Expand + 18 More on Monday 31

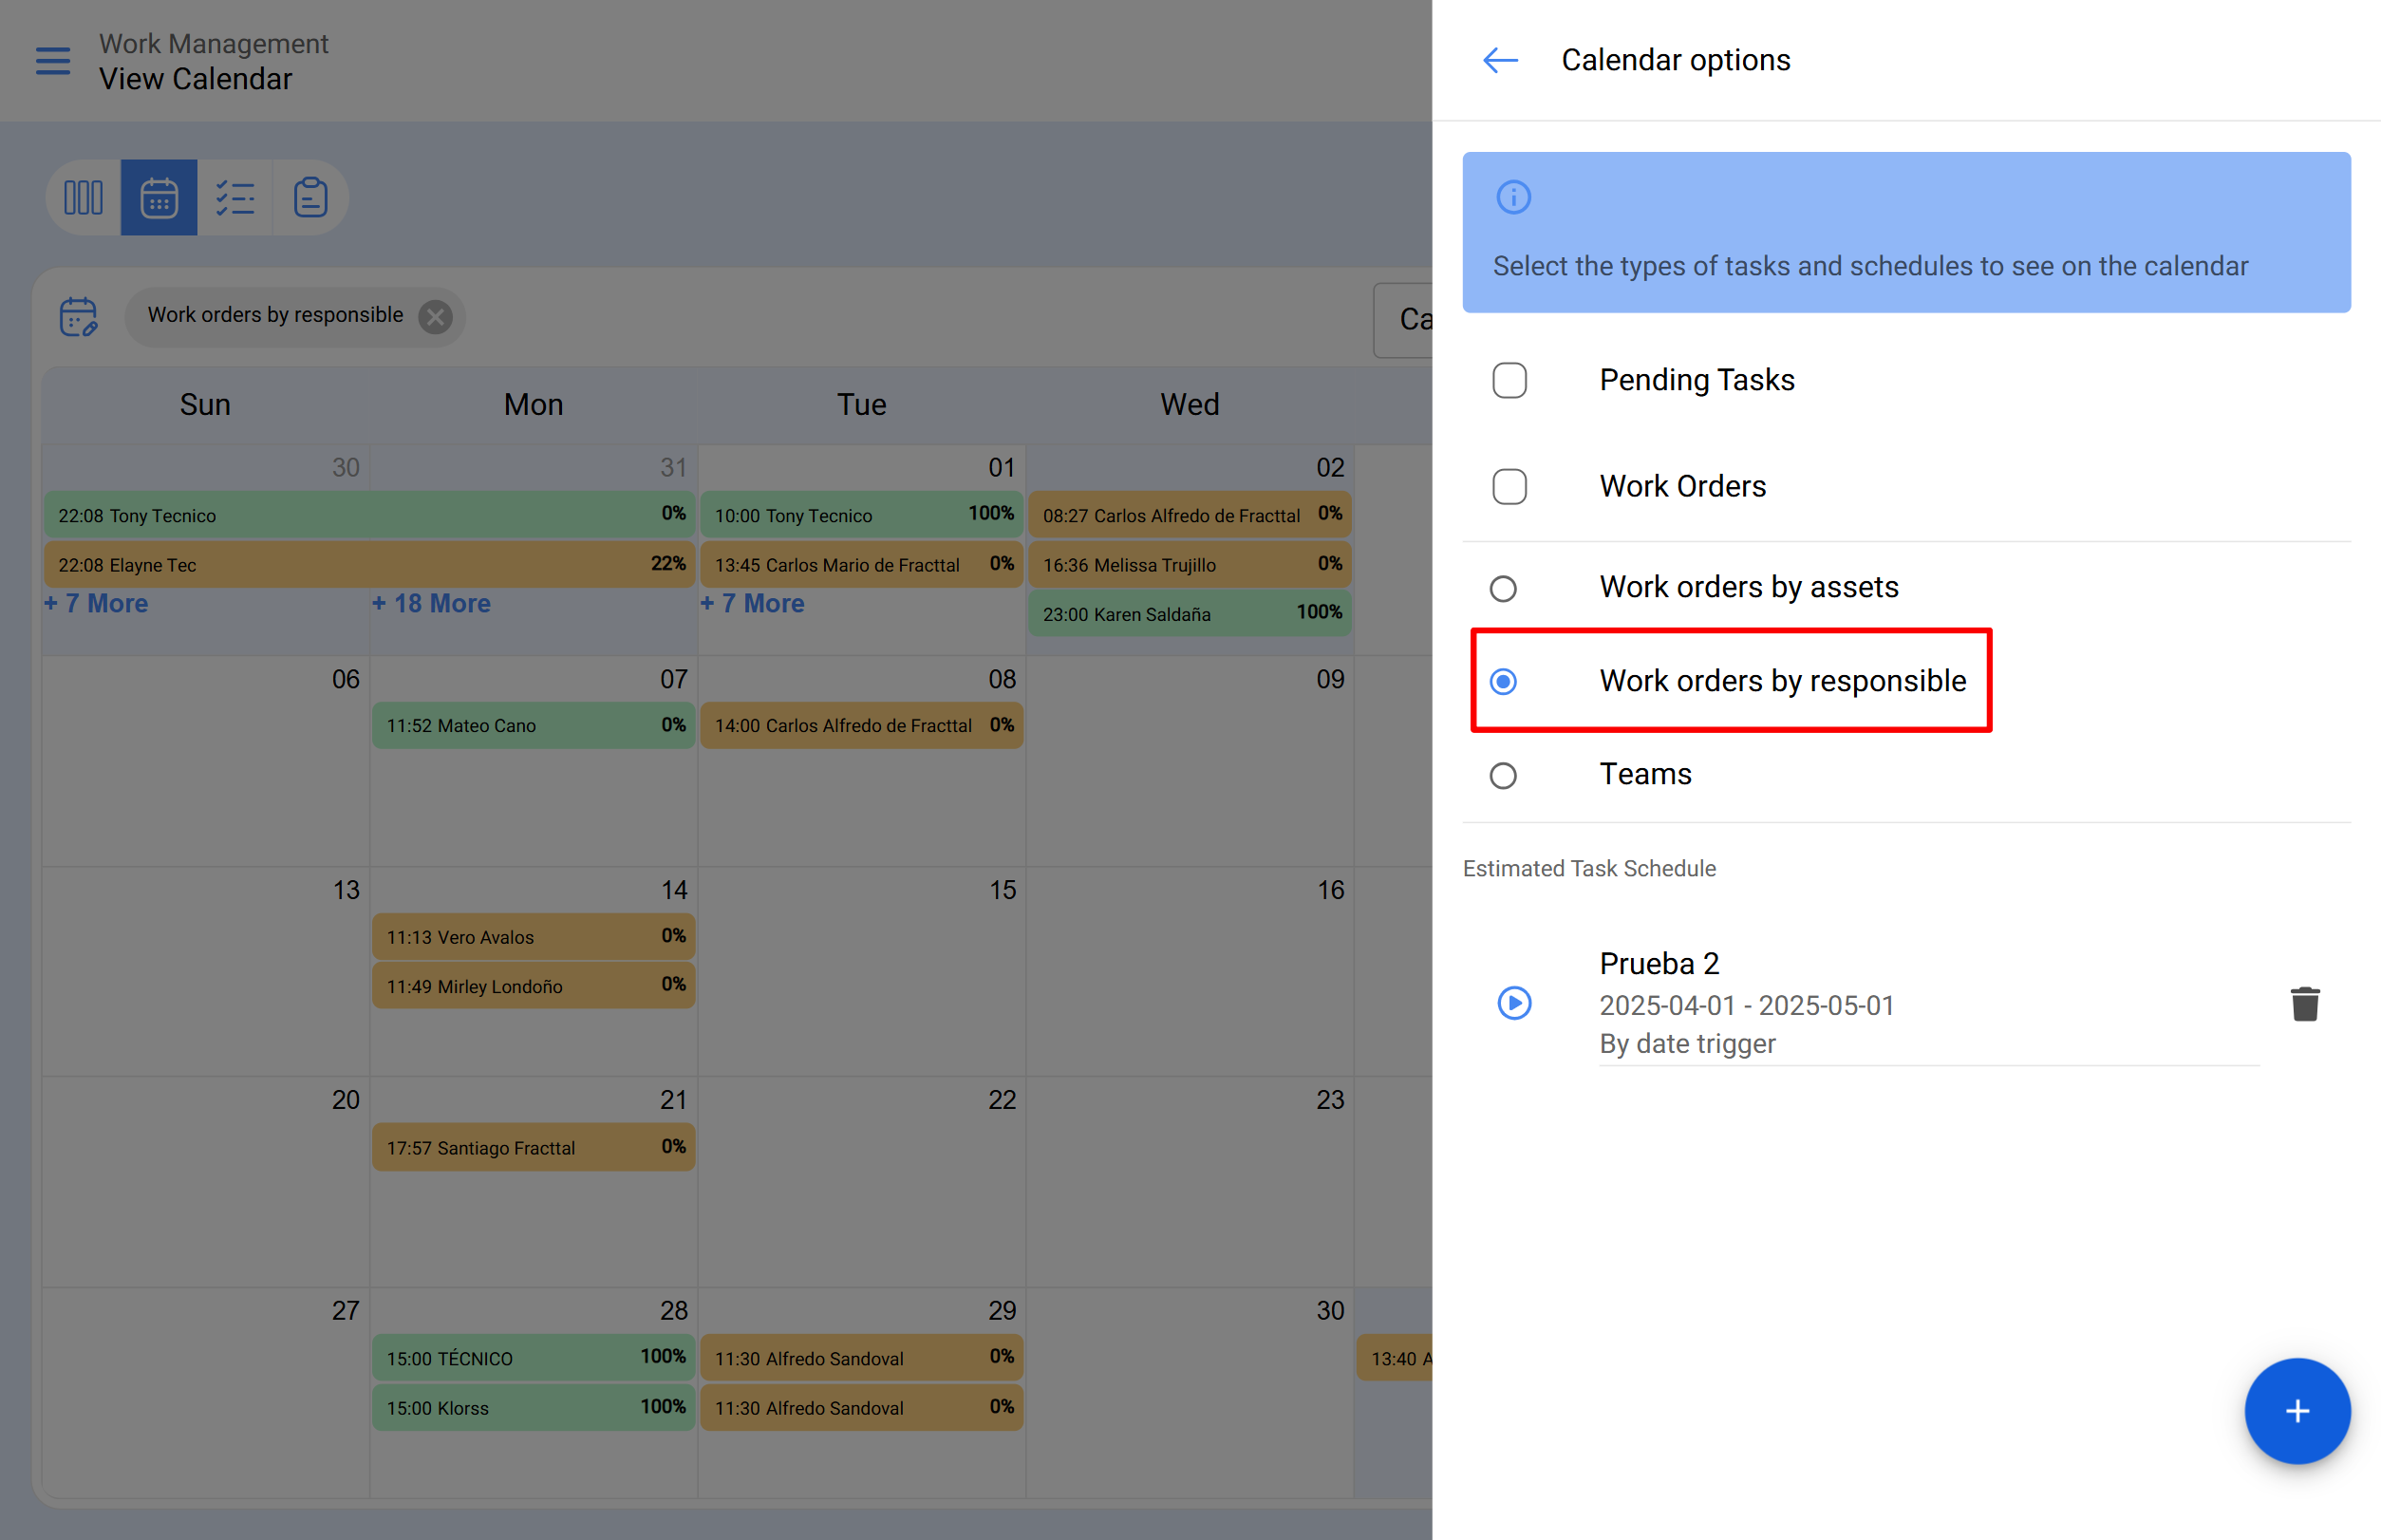(431, 604)
